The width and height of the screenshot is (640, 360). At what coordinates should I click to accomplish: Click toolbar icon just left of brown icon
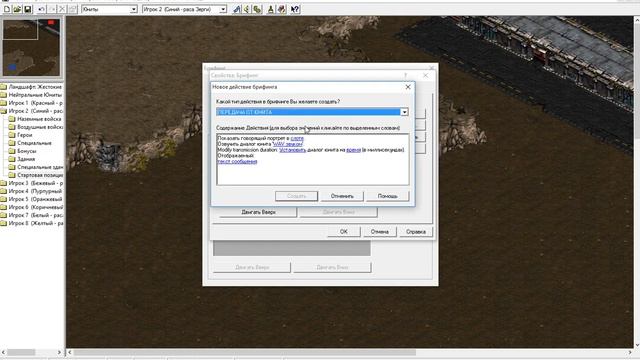(x=271, y=9)
